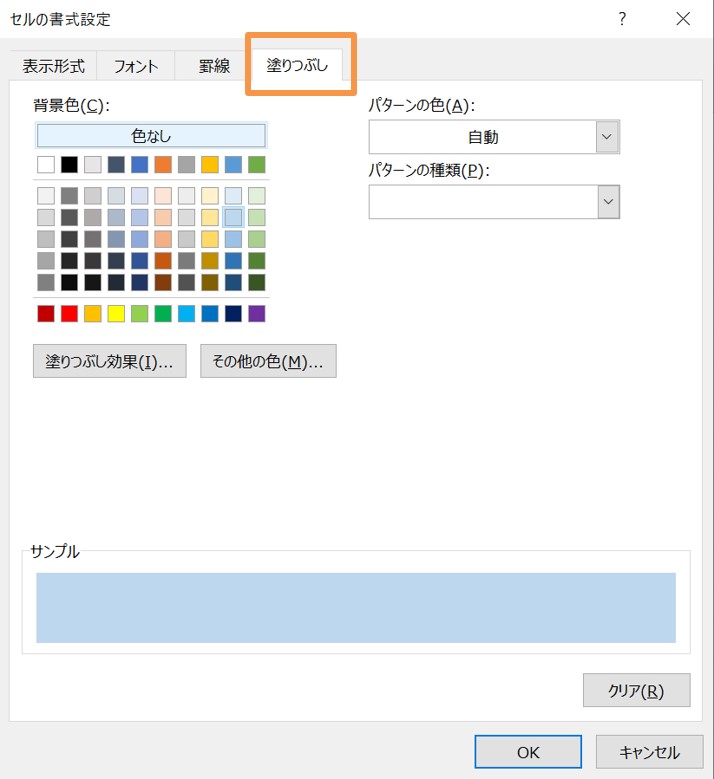Image resolution: width=714 pixels, height=779 pixels.
Task: Switch to the 表示形式 tab
Action: click(x=53, y=66)
